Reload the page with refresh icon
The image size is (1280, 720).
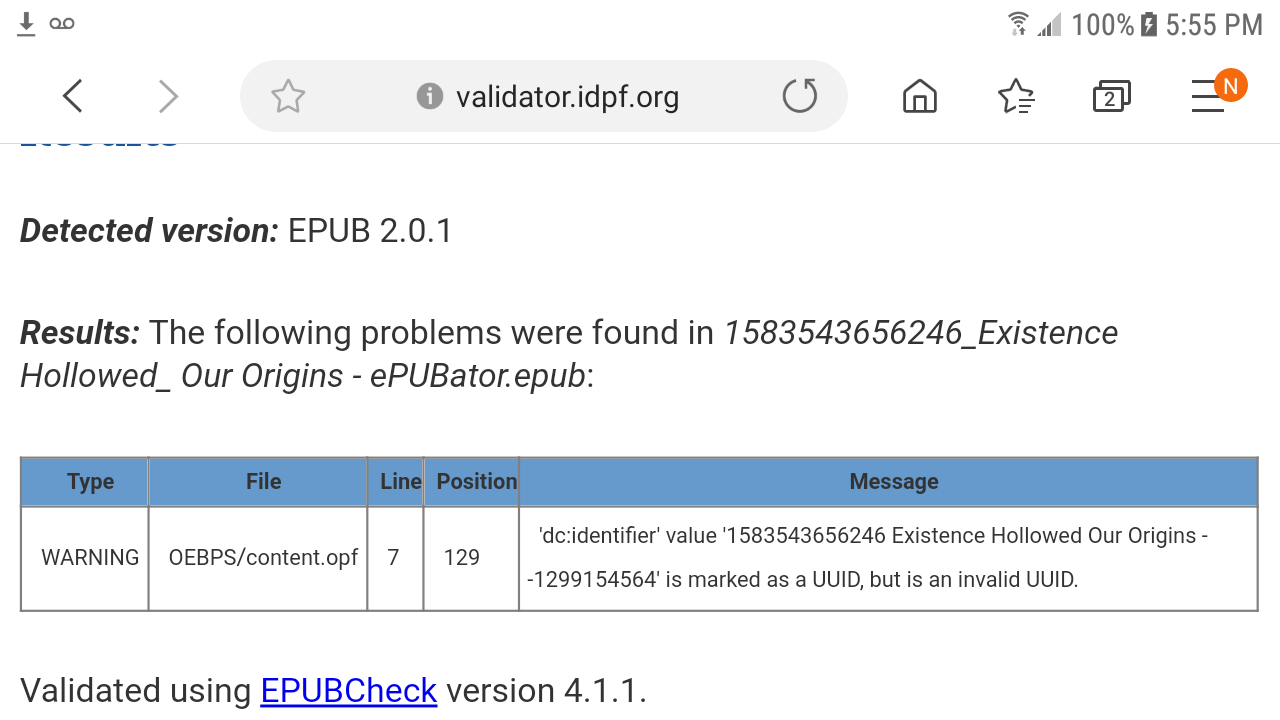[800, 96]
